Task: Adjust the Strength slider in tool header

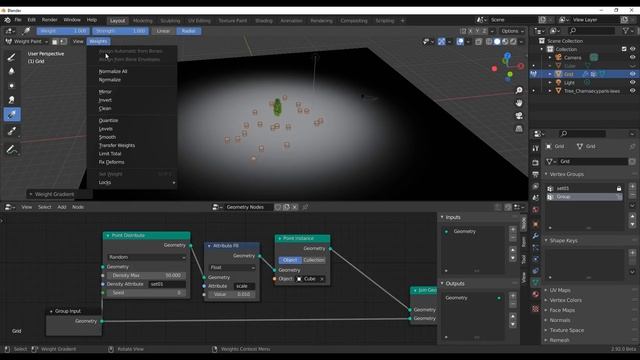Action: 120,31
